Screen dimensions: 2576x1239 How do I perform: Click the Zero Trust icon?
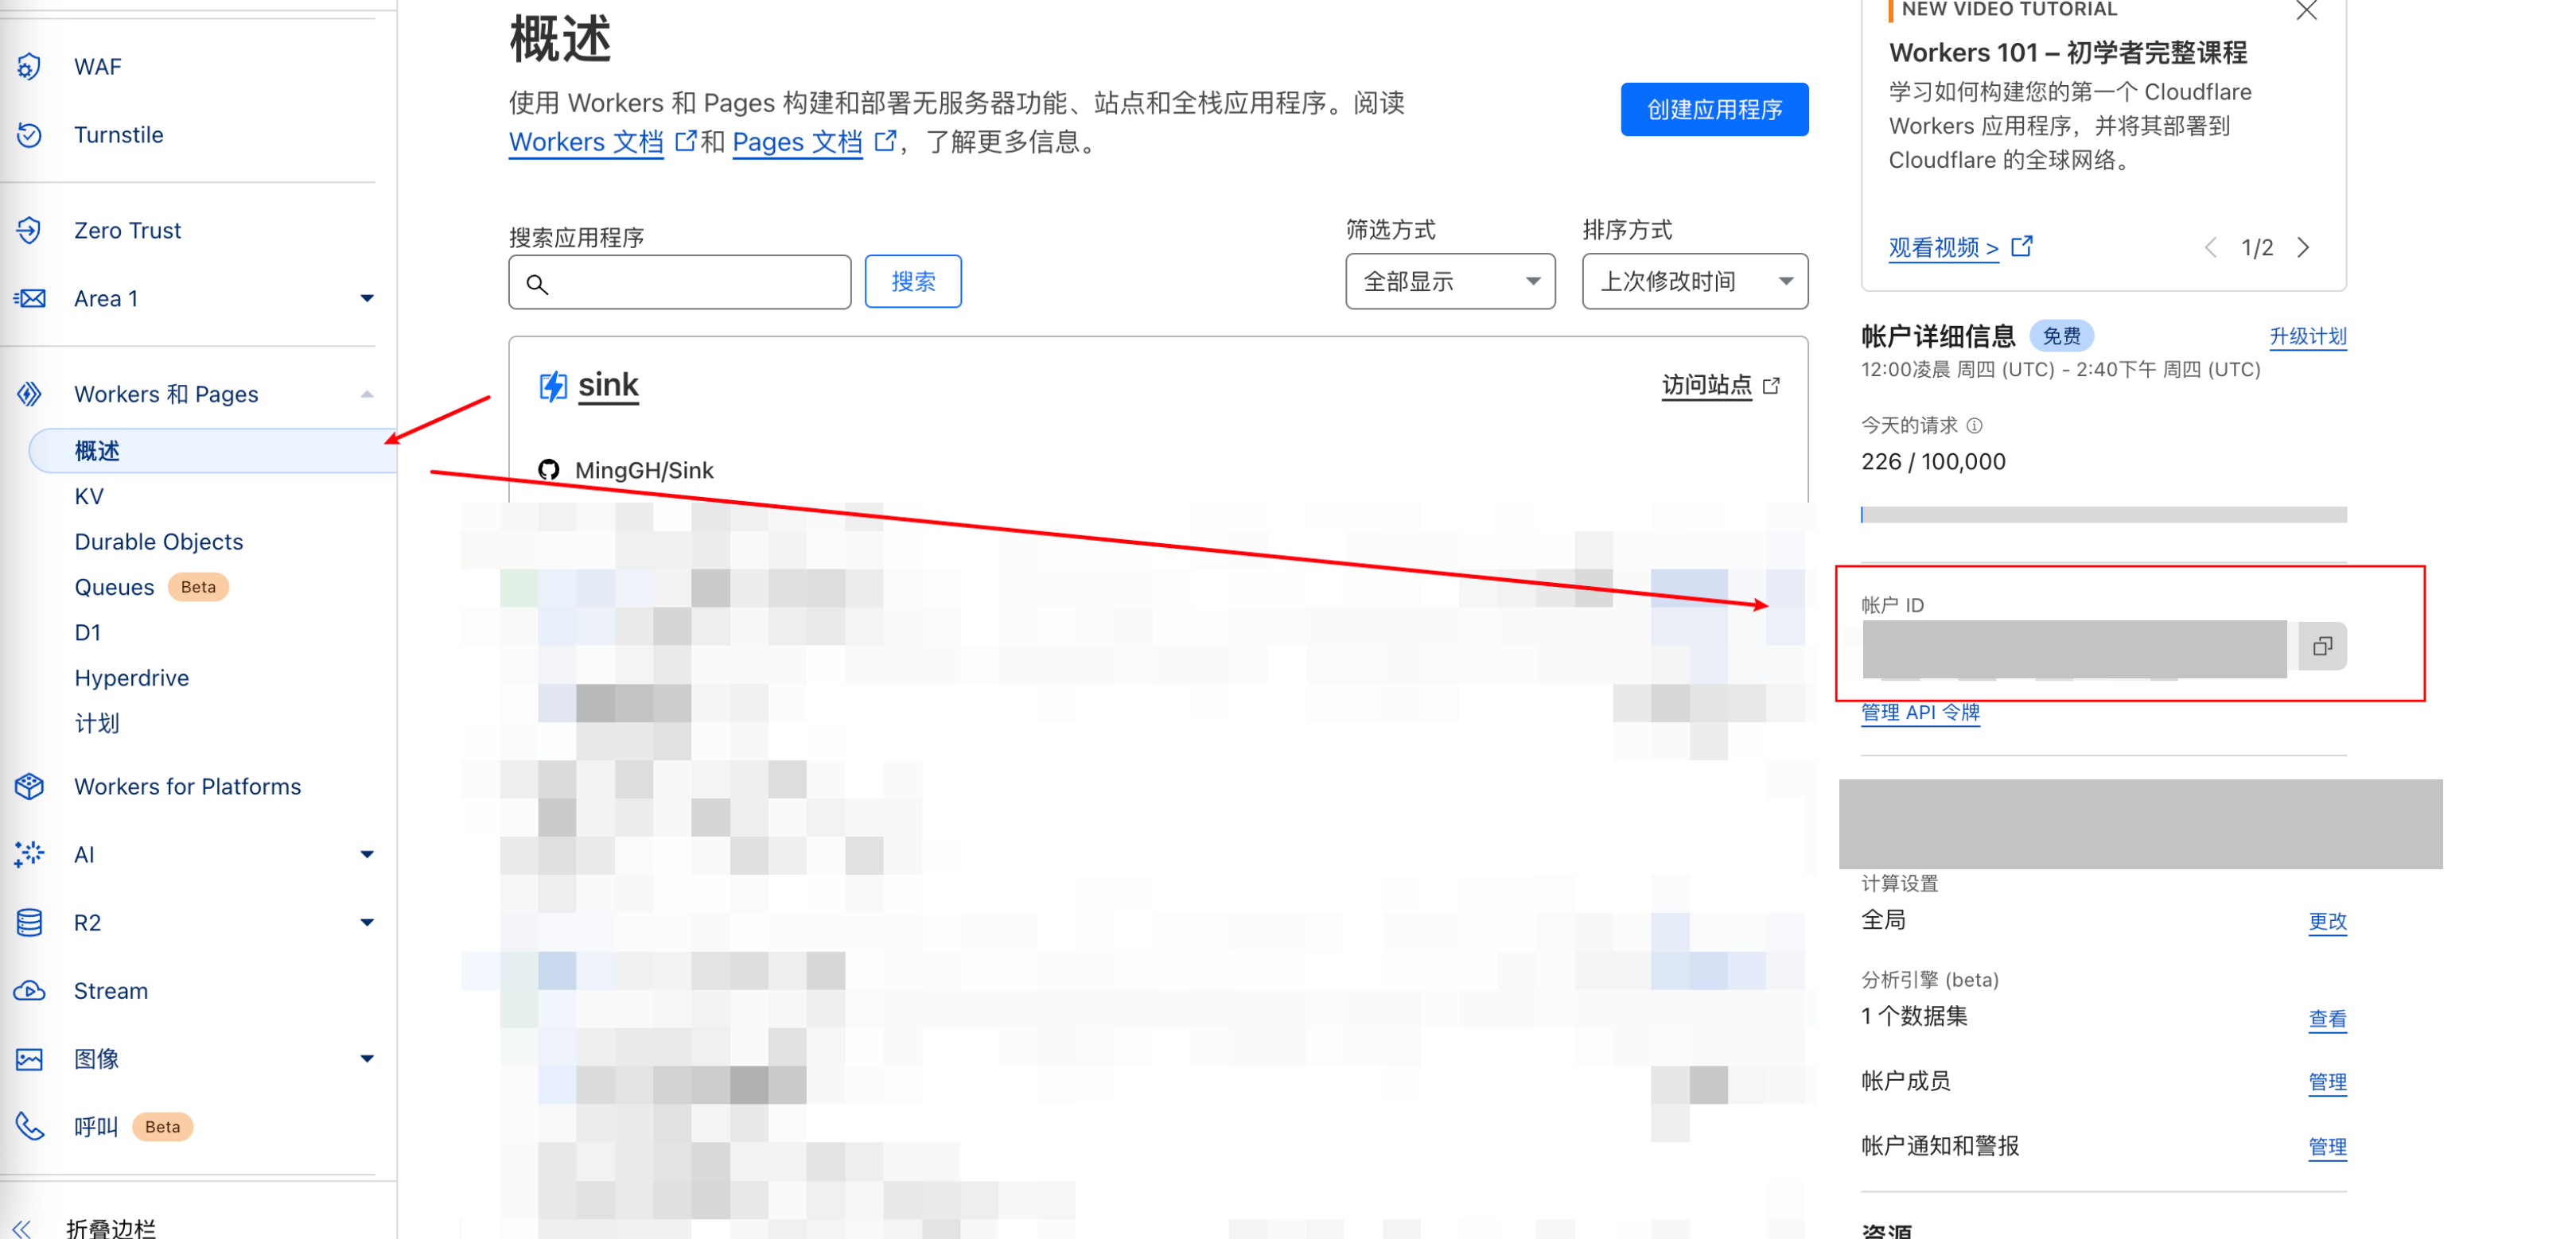(29, 230)
